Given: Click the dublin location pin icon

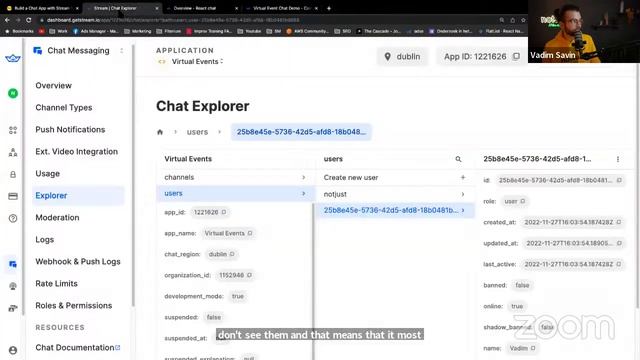Looking at the screenshot, I should 387,57.
